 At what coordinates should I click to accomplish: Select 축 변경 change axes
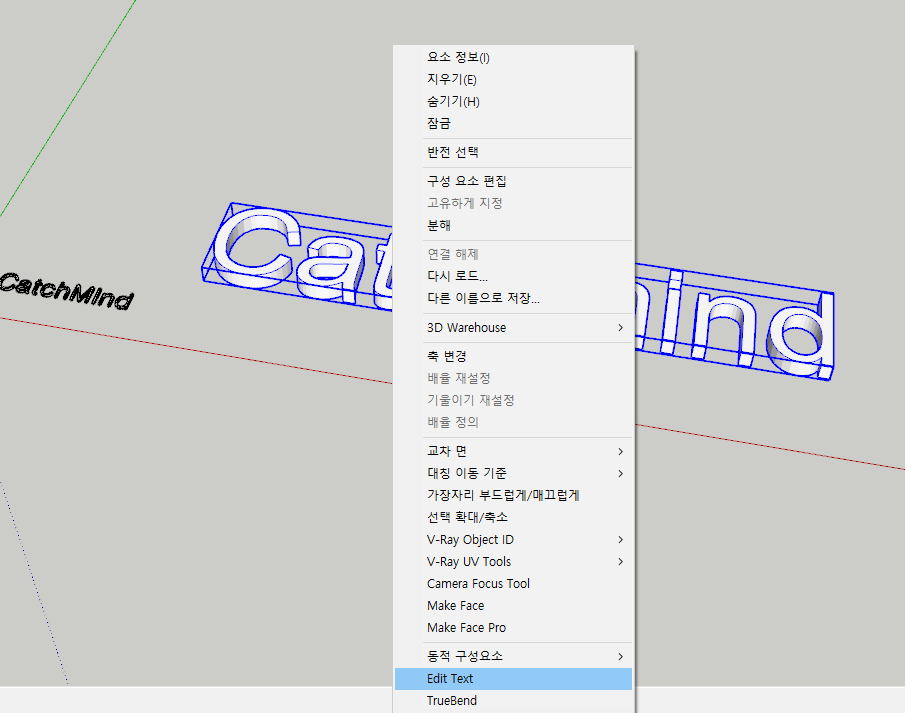point(513,356)
